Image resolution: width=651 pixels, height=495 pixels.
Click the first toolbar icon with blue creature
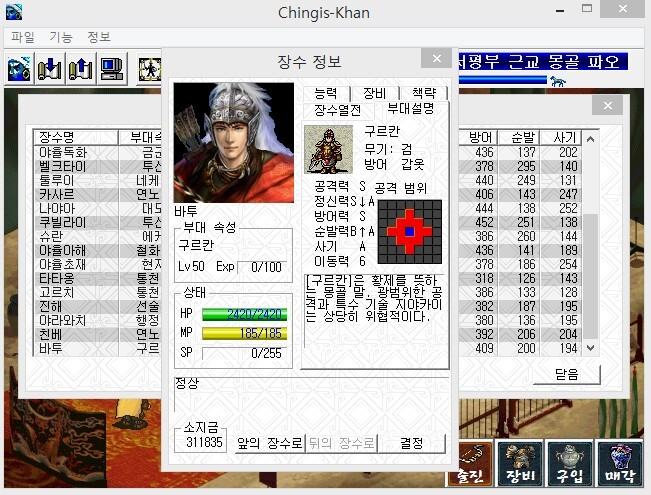pos(20,69)
